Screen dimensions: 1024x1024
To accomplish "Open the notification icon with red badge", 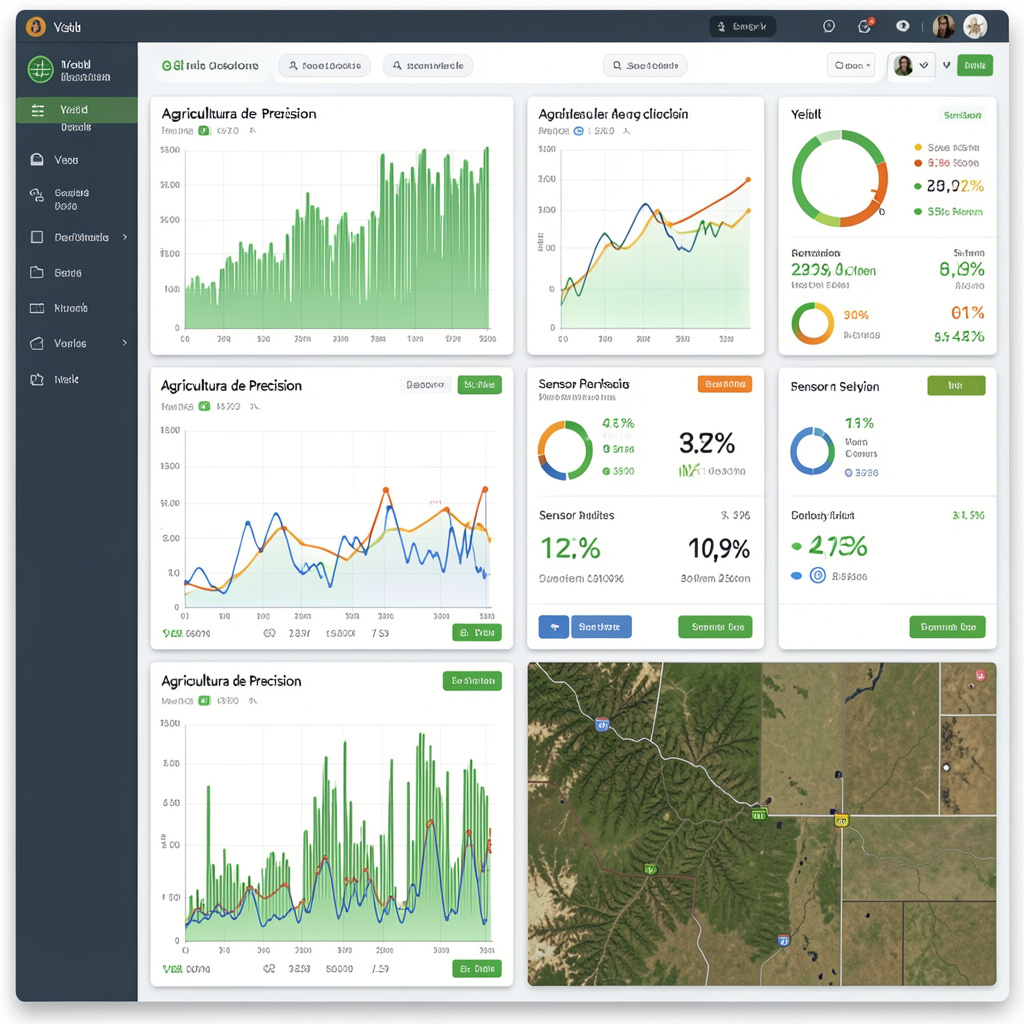I will tap(865, 27).
